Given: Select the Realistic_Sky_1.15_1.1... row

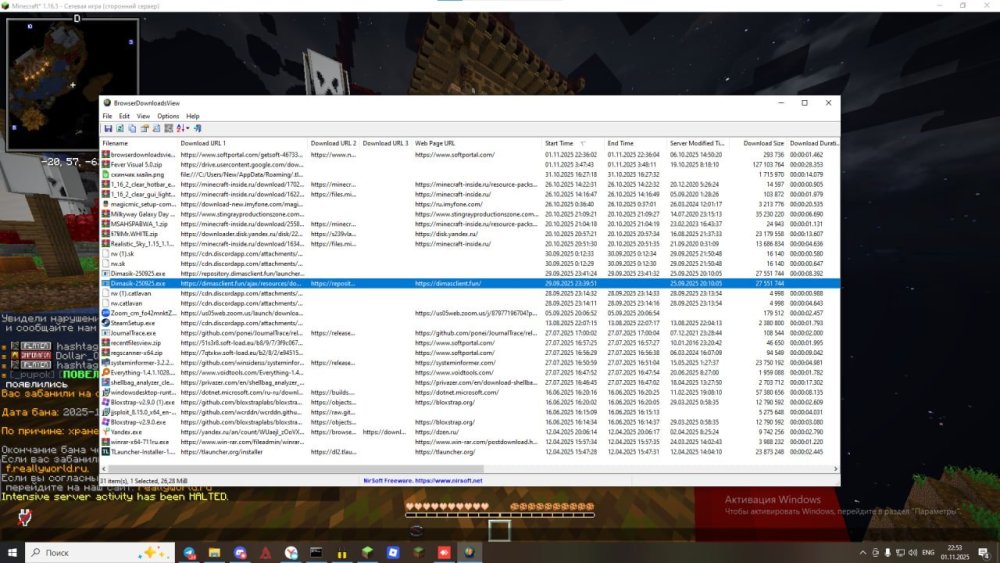Looking at the screenshot, I should click(470, 244).
